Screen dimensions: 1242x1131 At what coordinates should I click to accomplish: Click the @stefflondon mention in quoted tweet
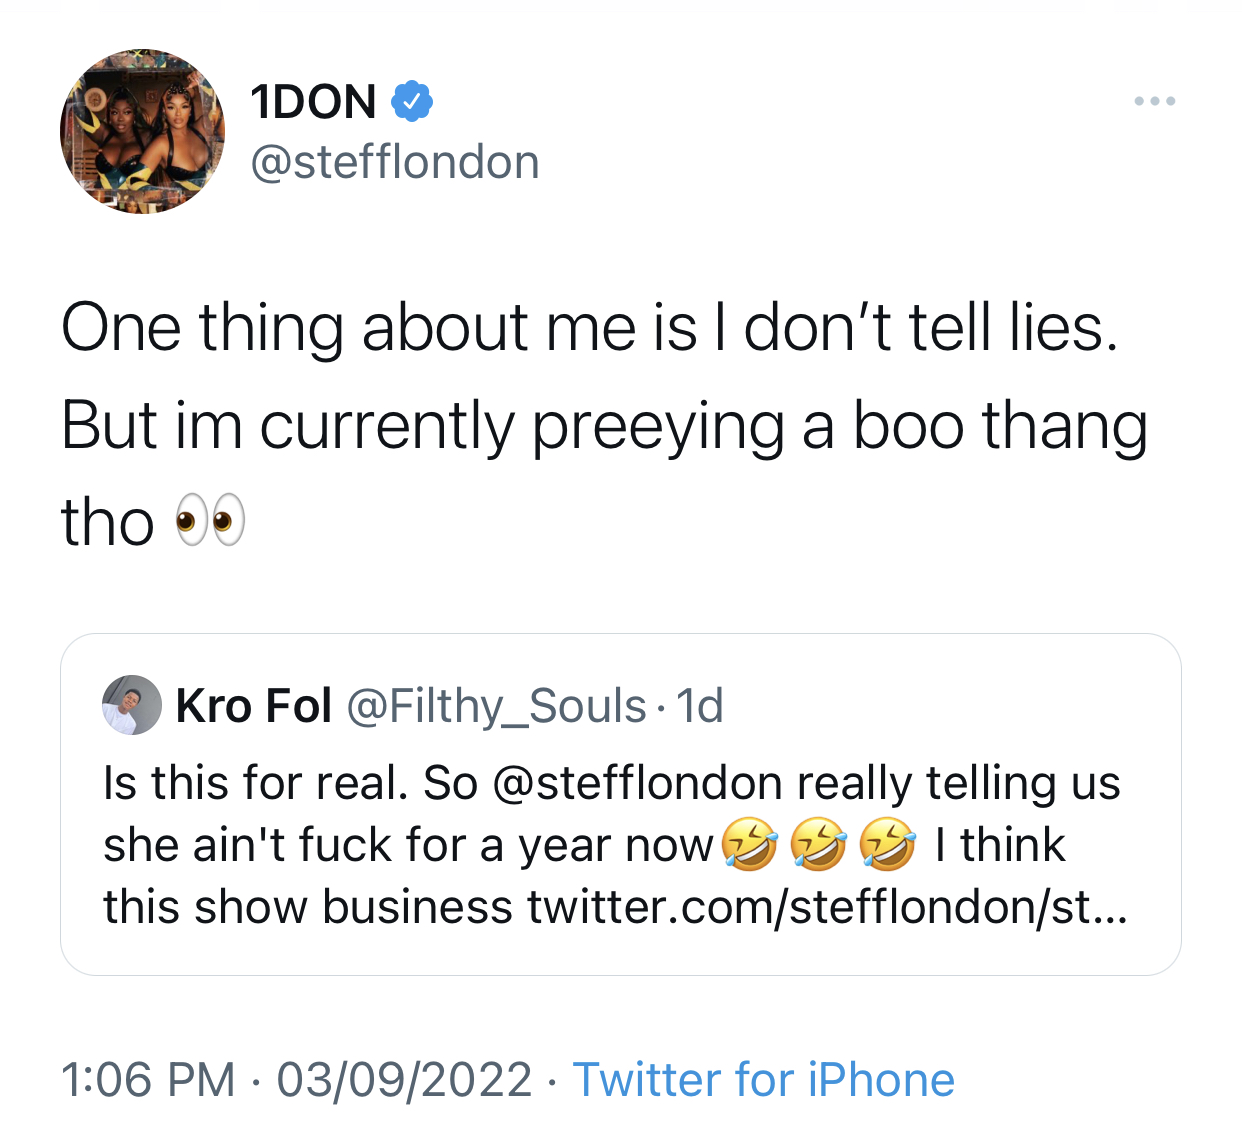(638, 783)
